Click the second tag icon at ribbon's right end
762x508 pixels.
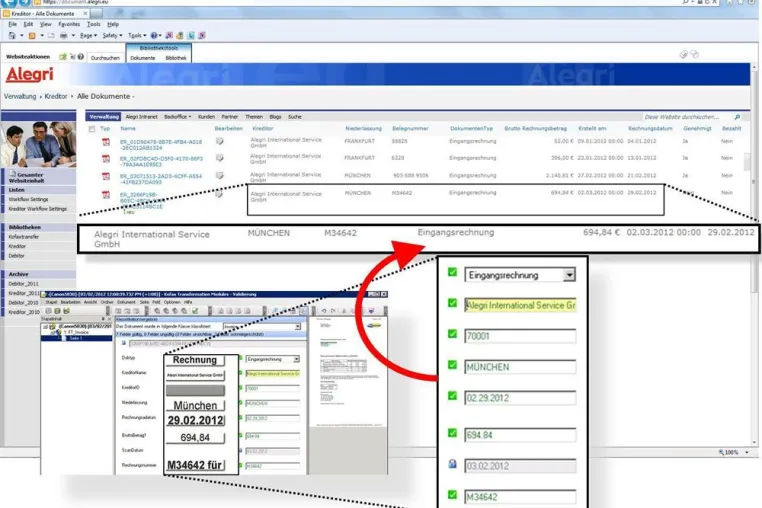click(694, 54)
